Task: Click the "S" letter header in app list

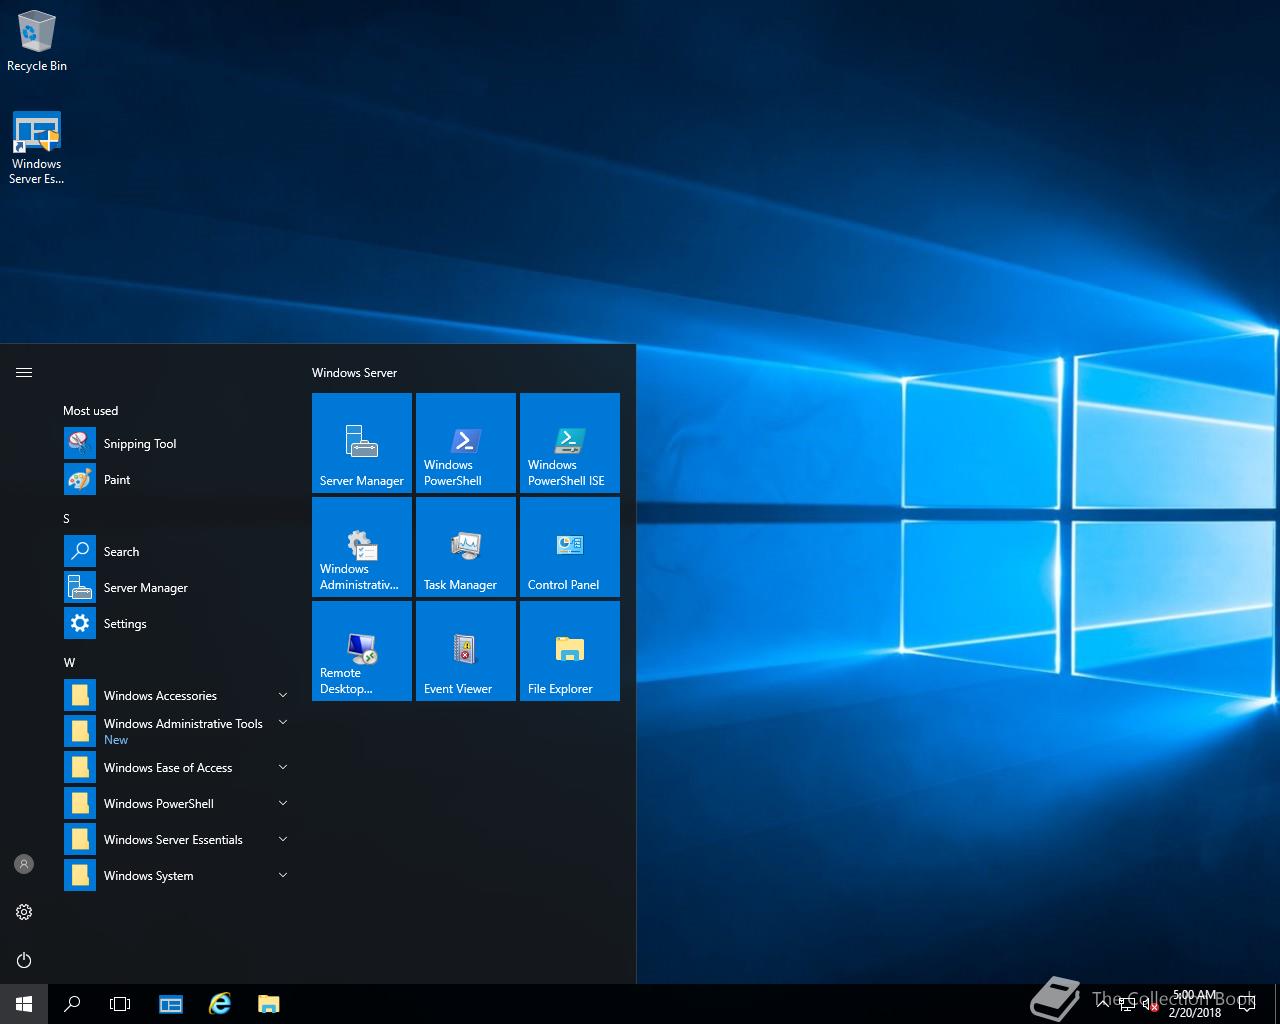Action: click(x=67, y=519)
